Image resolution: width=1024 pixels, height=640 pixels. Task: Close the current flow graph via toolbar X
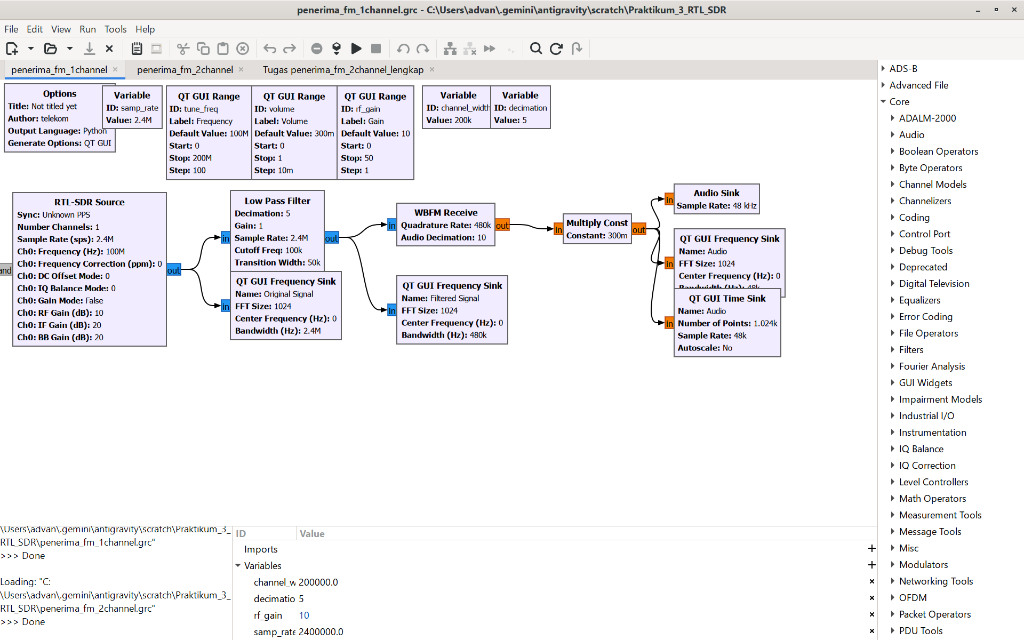tap(109, 48)
